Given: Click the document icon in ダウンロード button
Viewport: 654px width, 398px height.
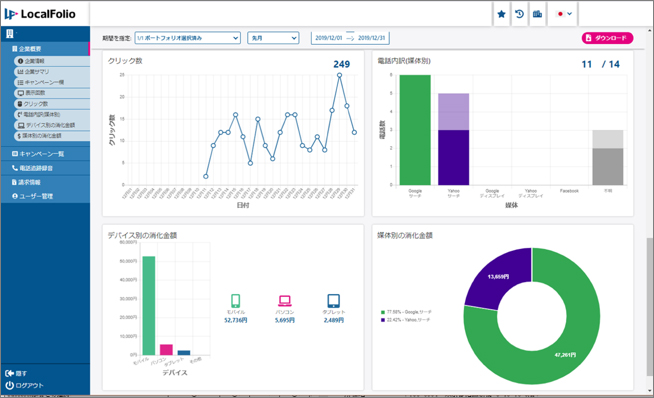Looking at the screenshot, I should 589,38.
